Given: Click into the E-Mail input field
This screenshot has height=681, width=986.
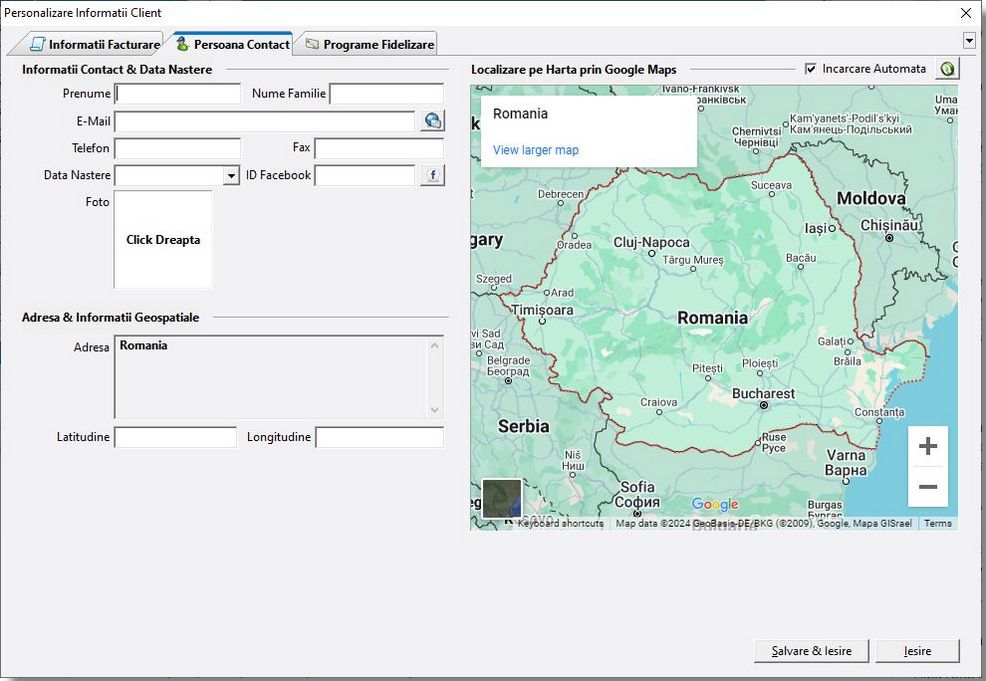Looking at the screenshot, I should (x=265, y=121).
